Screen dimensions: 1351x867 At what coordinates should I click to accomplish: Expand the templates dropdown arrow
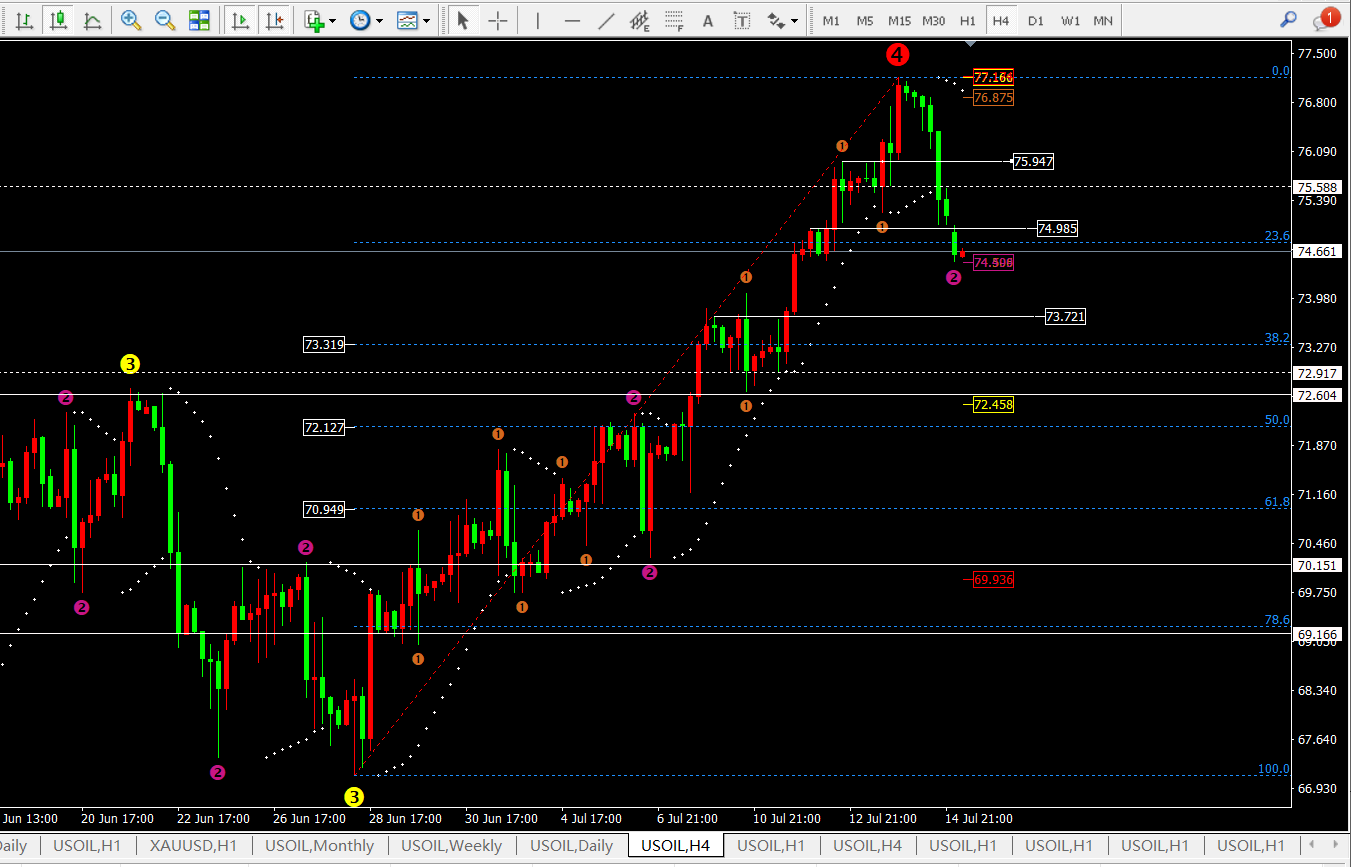[427, 20]
